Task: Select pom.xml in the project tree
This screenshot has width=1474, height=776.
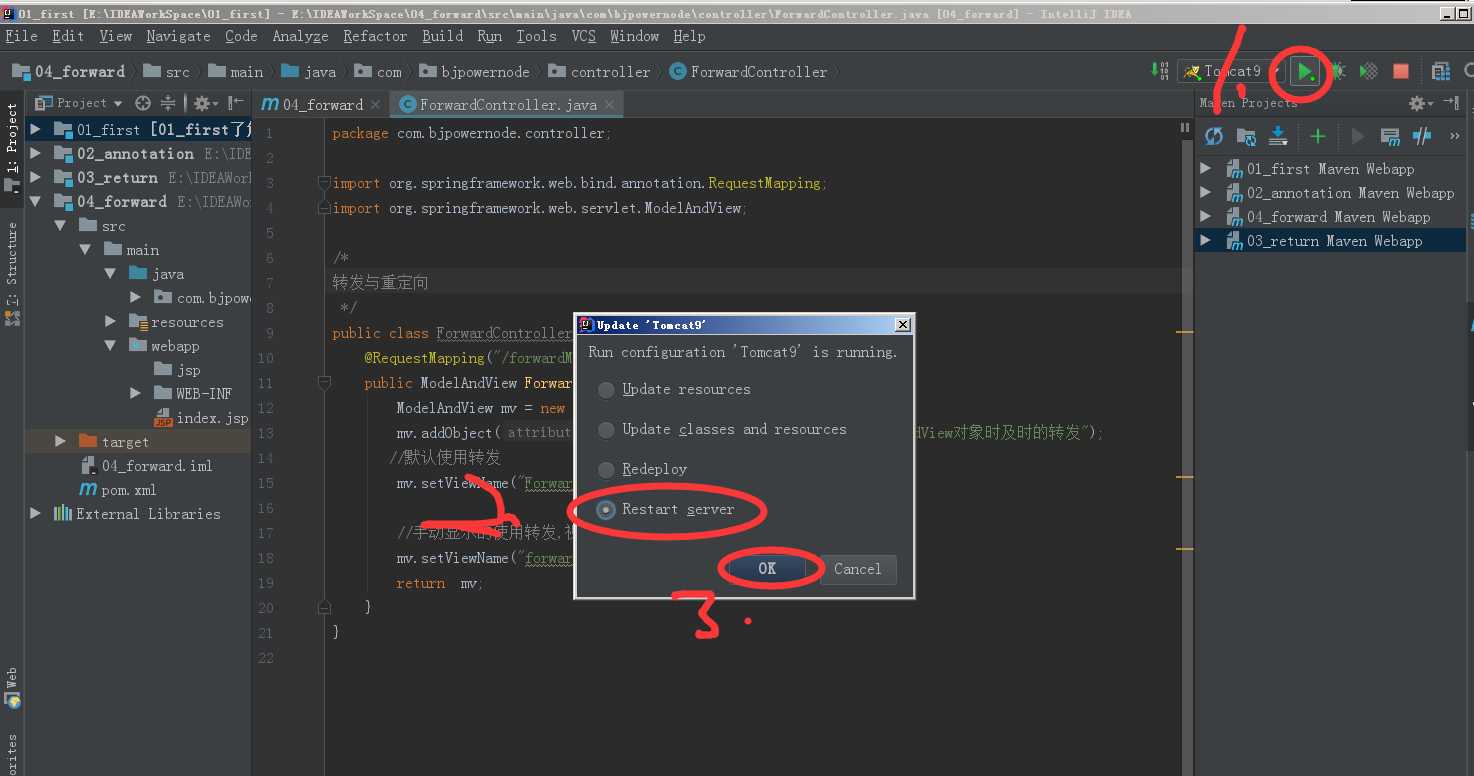Action: [117, 490]
